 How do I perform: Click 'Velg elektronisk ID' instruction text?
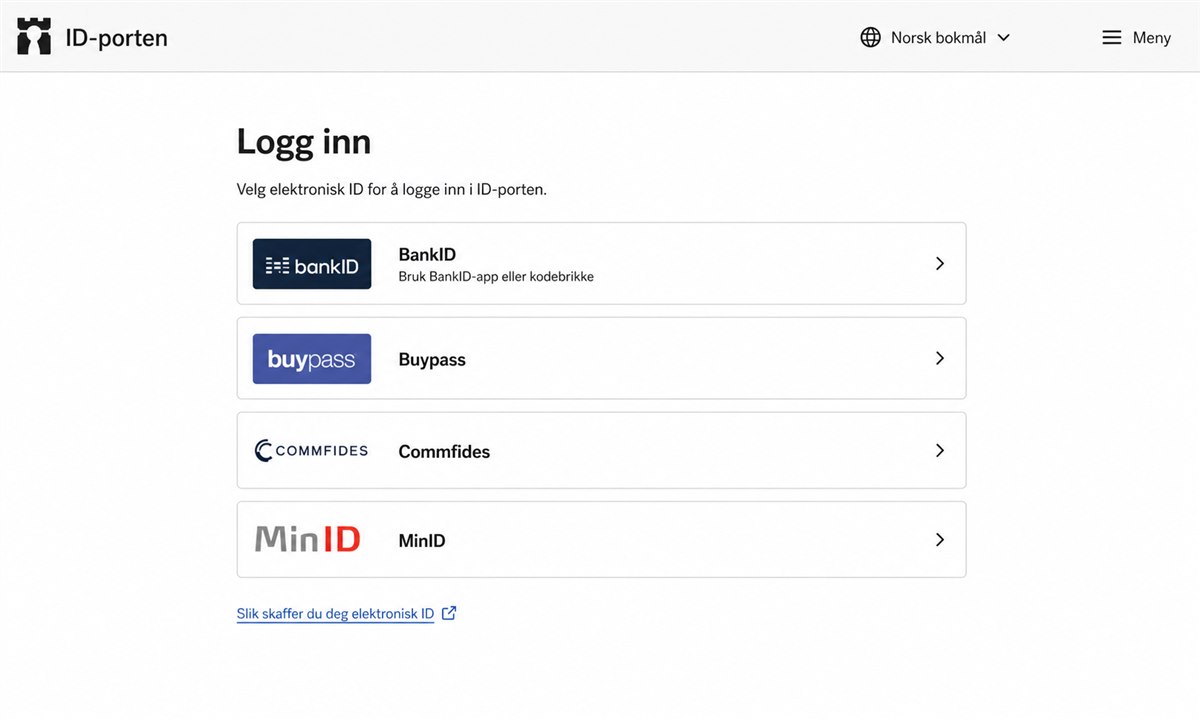tap(392, 190)
